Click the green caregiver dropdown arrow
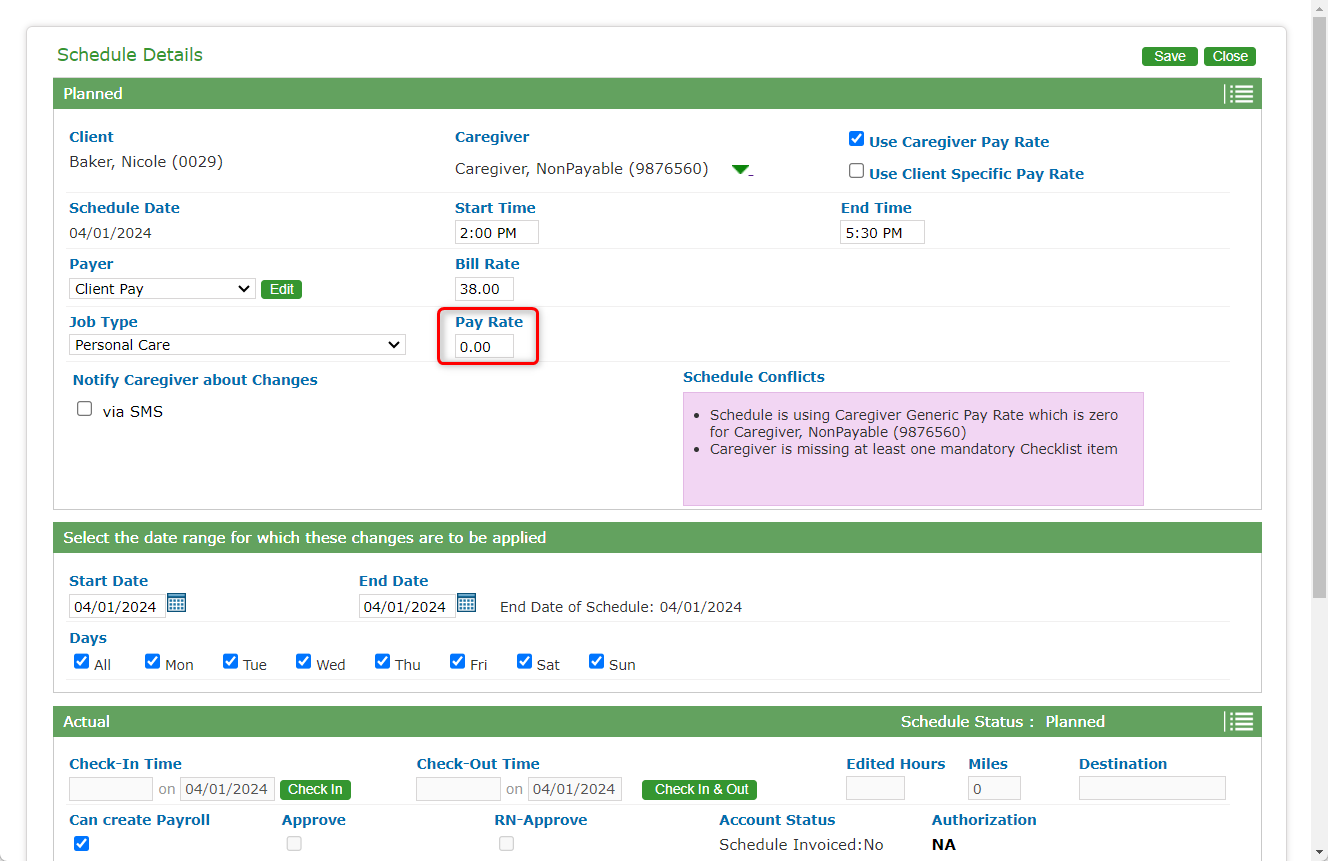1328x861 pixels. click(x=741, y=170)
